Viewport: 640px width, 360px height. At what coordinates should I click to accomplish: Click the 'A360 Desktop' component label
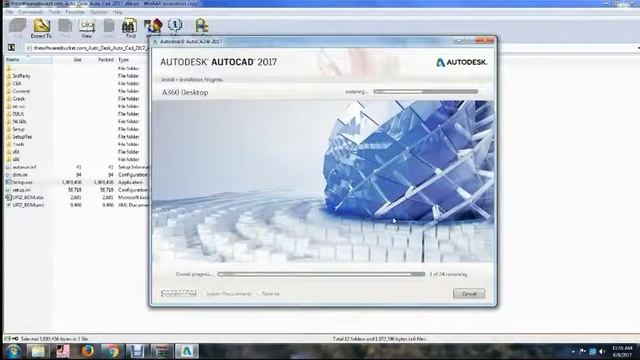[x=185, y=92]
